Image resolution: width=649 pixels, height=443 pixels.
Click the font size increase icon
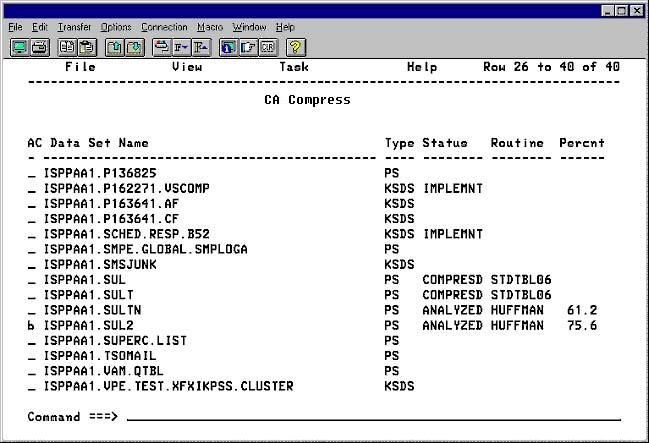[201, 47]
